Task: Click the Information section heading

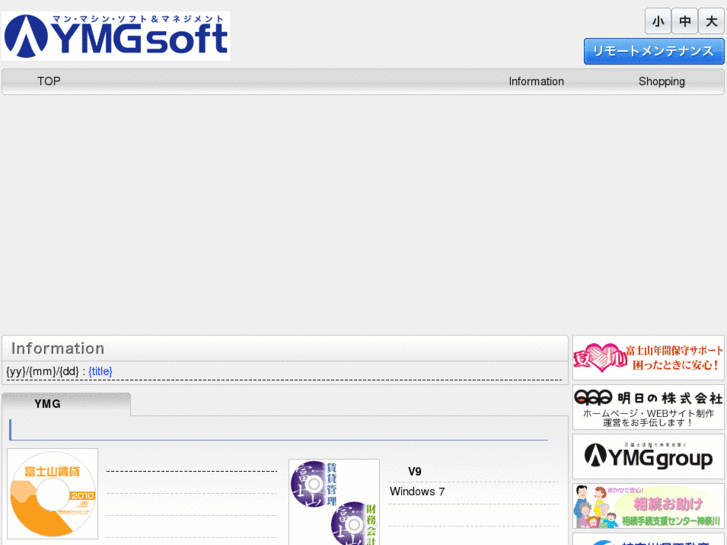Action: 57,349
